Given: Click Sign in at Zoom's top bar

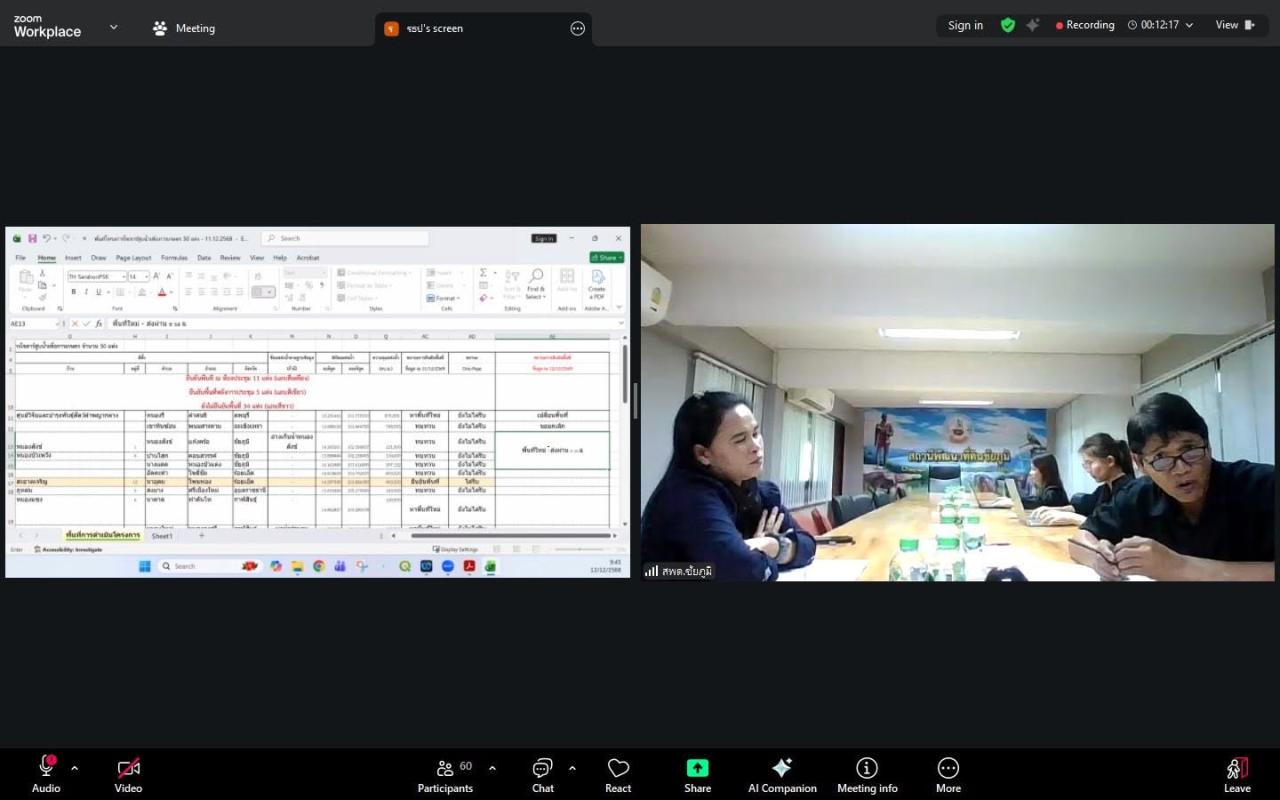Looking at the screenshot, I should click(x=965, y=25).
